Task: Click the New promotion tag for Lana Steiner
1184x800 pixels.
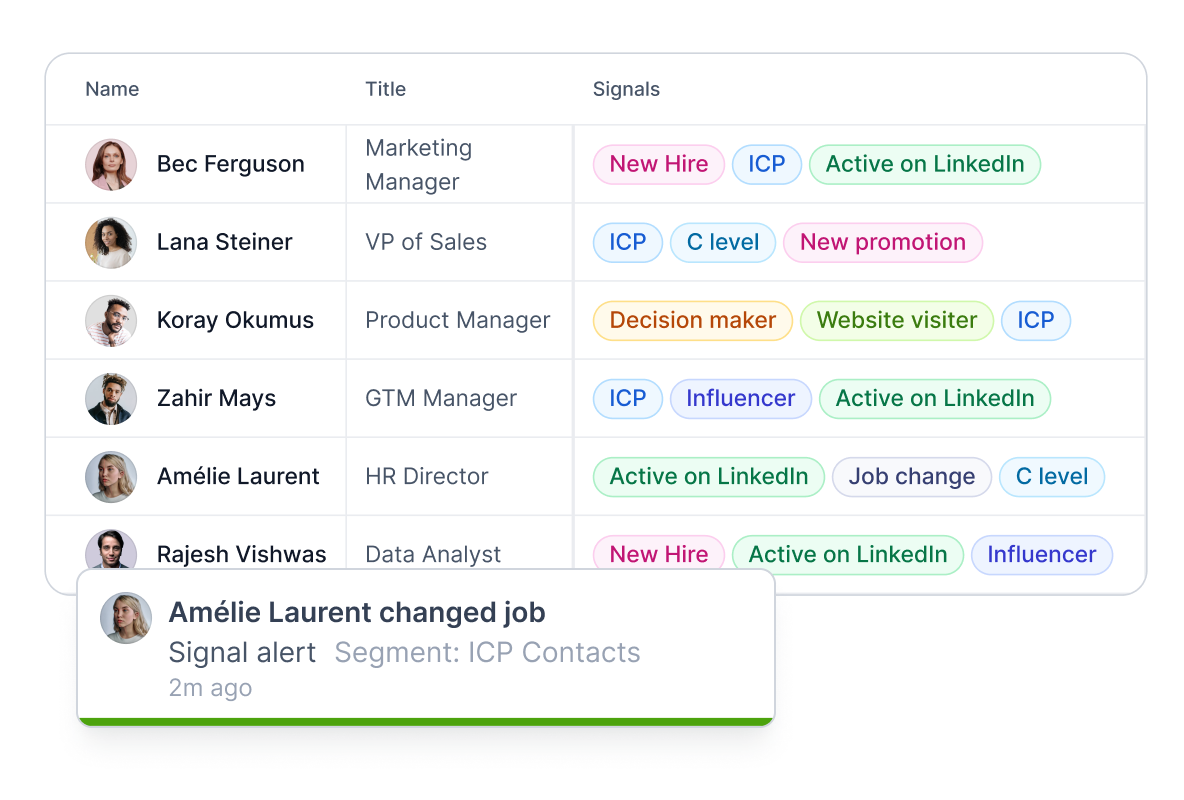Action: (x=882, y=242)
